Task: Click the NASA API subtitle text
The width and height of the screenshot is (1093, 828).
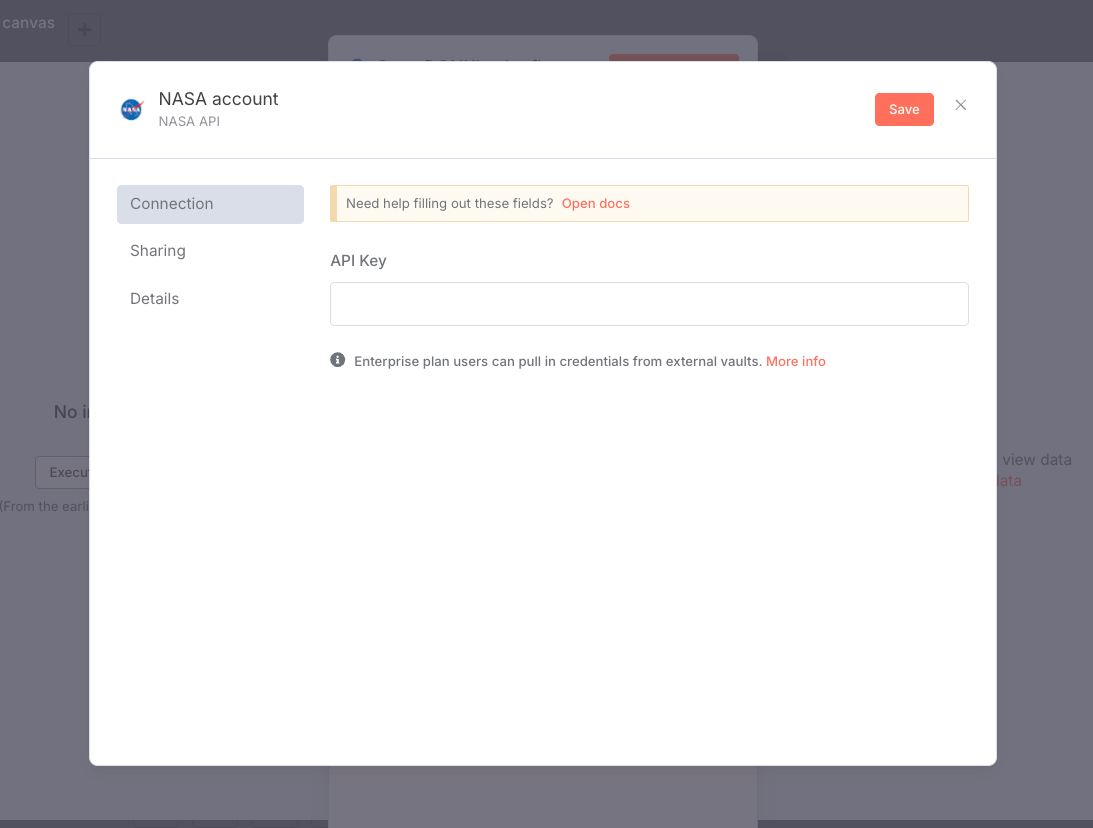Action: click(189, 121)
